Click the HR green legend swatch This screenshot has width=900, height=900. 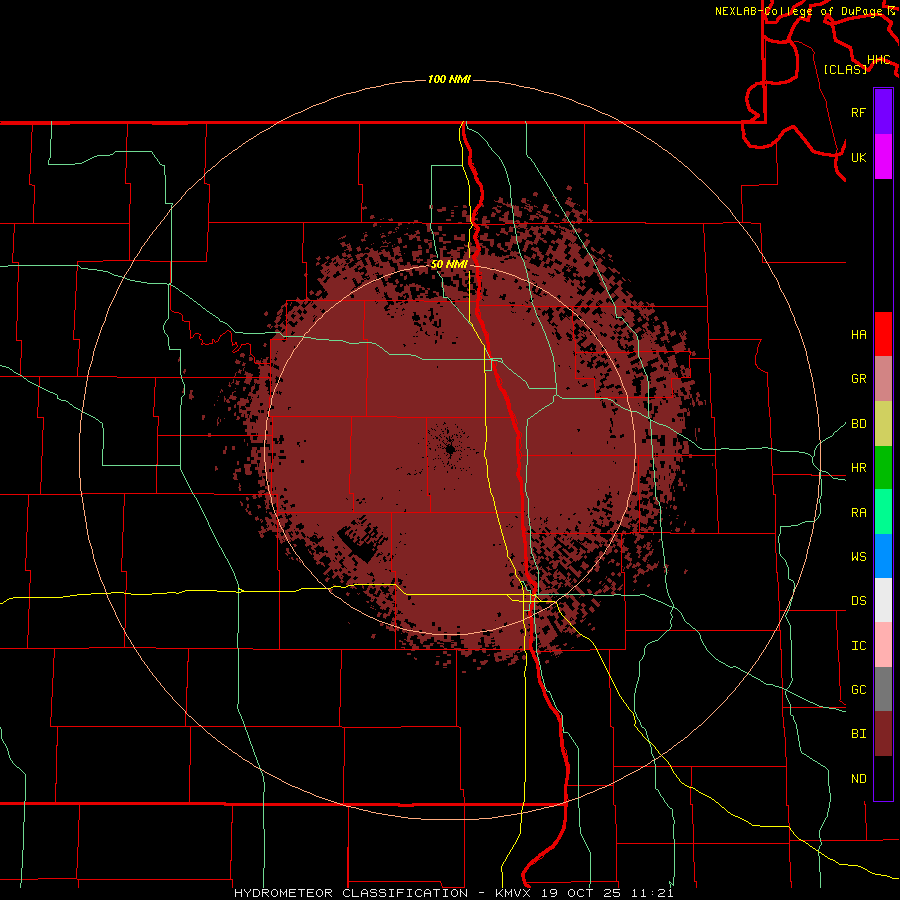[883, 468]
